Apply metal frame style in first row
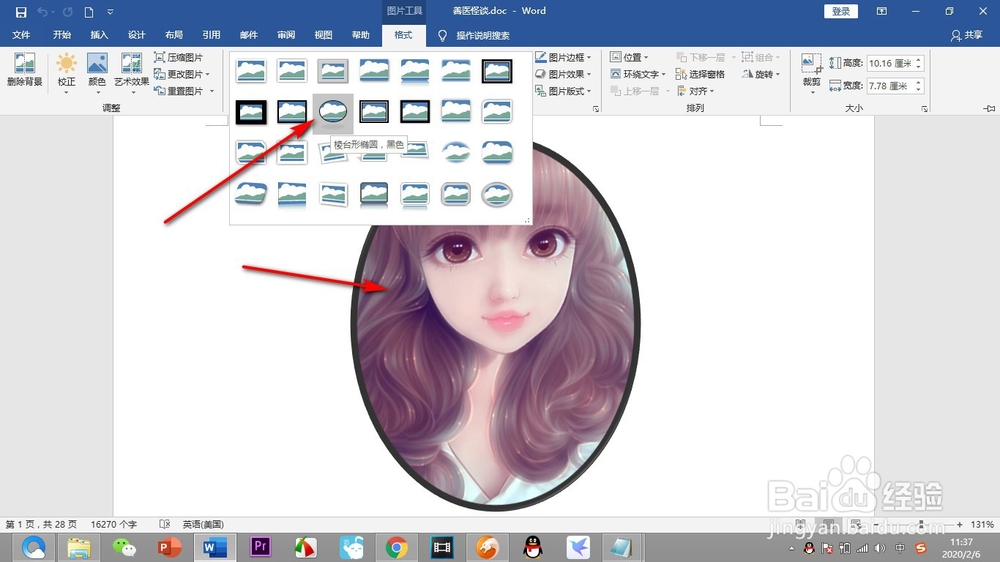 [333, 71]
